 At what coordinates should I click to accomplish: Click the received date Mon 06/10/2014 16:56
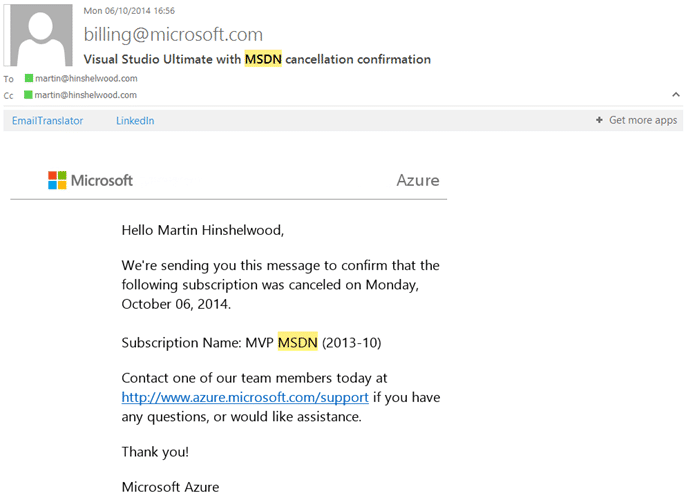[129, 11]
